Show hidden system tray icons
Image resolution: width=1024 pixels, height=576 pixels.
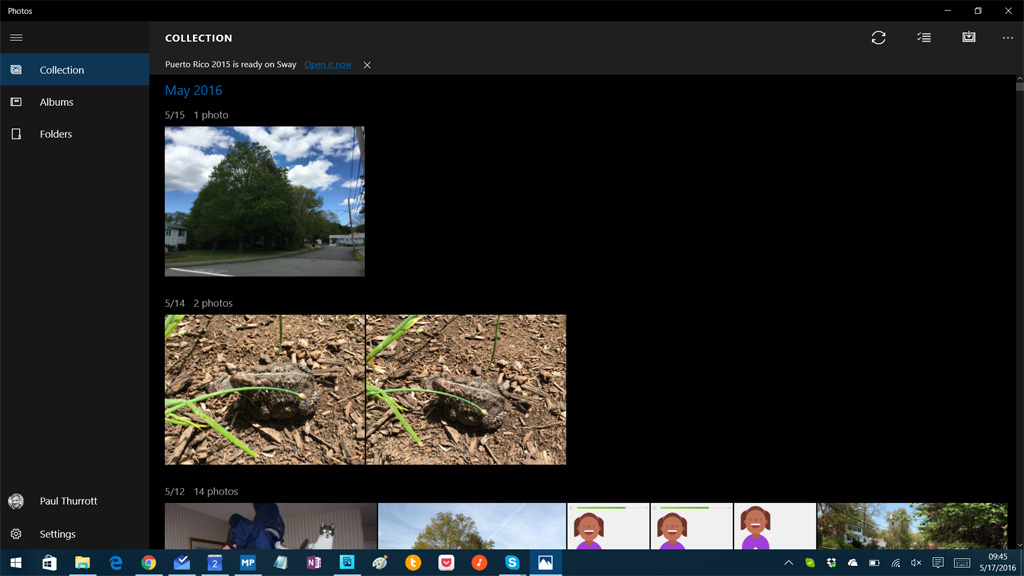click(789, 562)
